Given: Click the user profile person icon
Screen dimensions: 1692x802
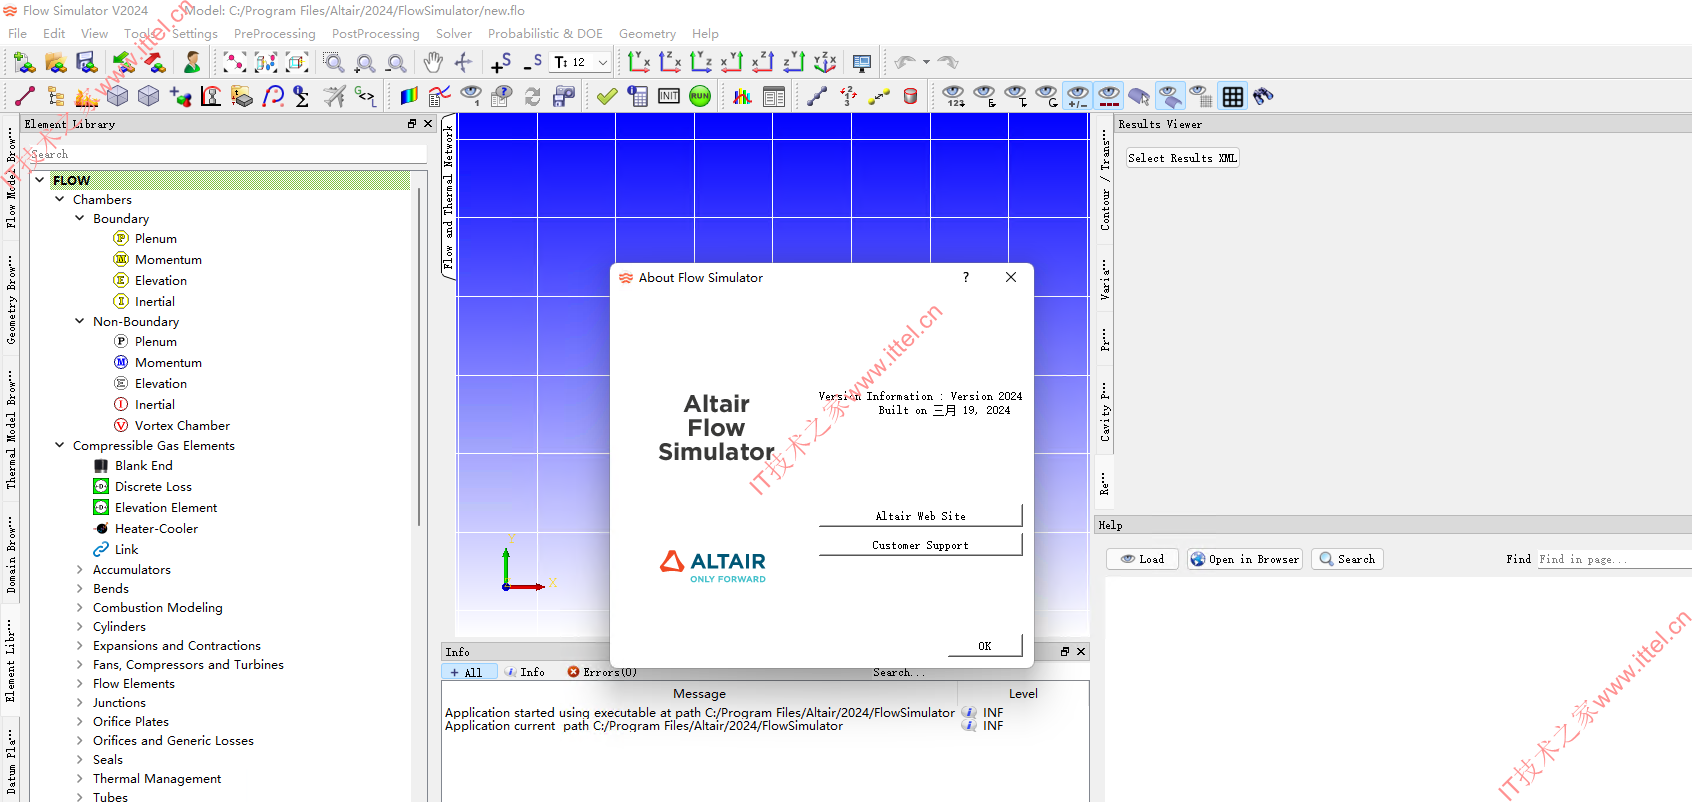Looking at the screenshot, I should (192, 63).
